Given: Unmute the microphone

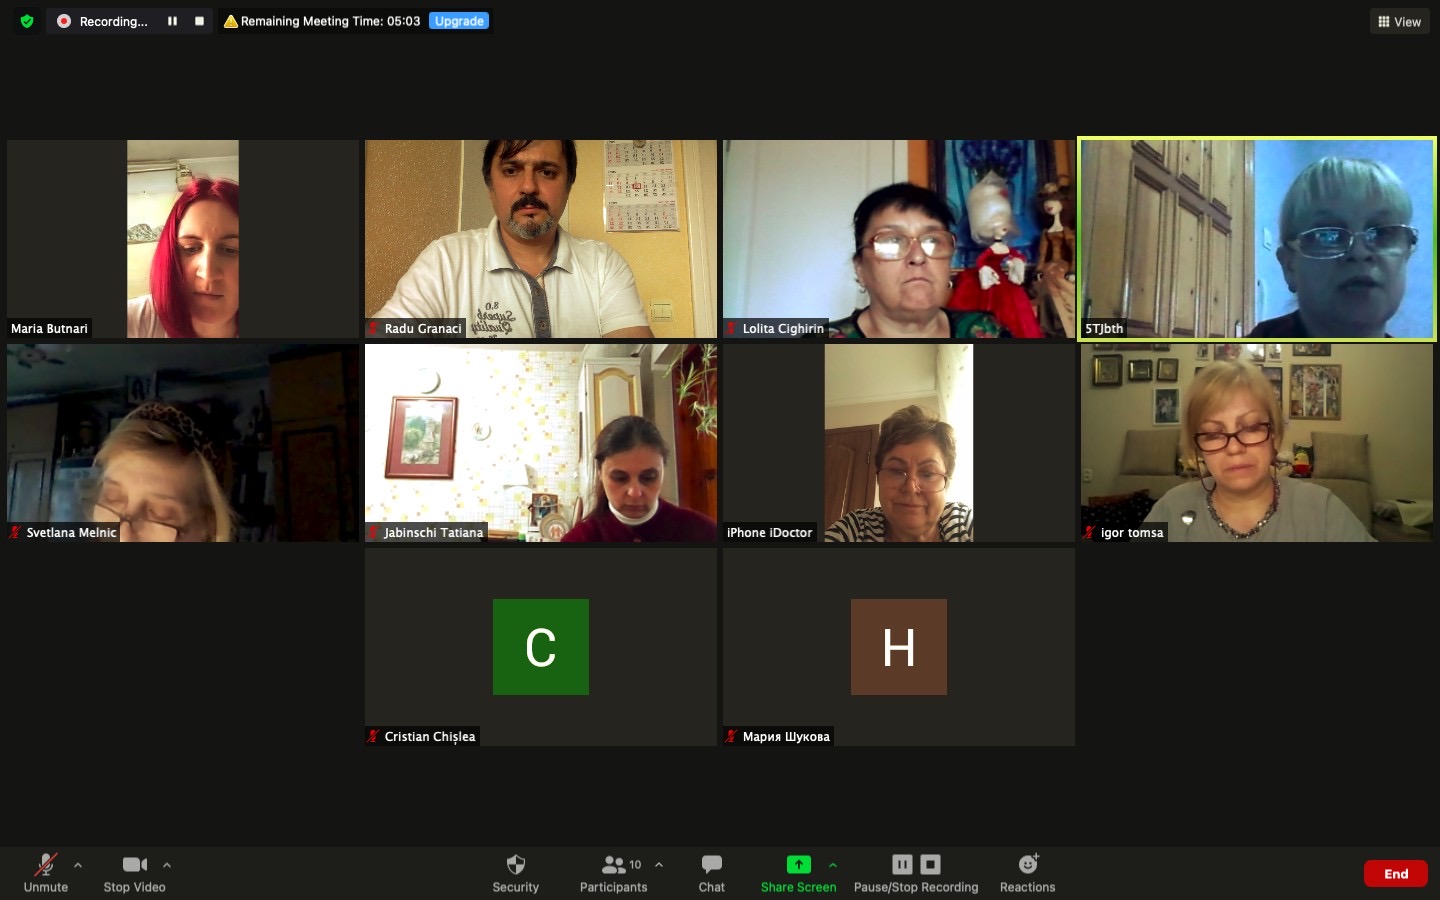Looking at the screenshot, I should [x=45, y=865].
